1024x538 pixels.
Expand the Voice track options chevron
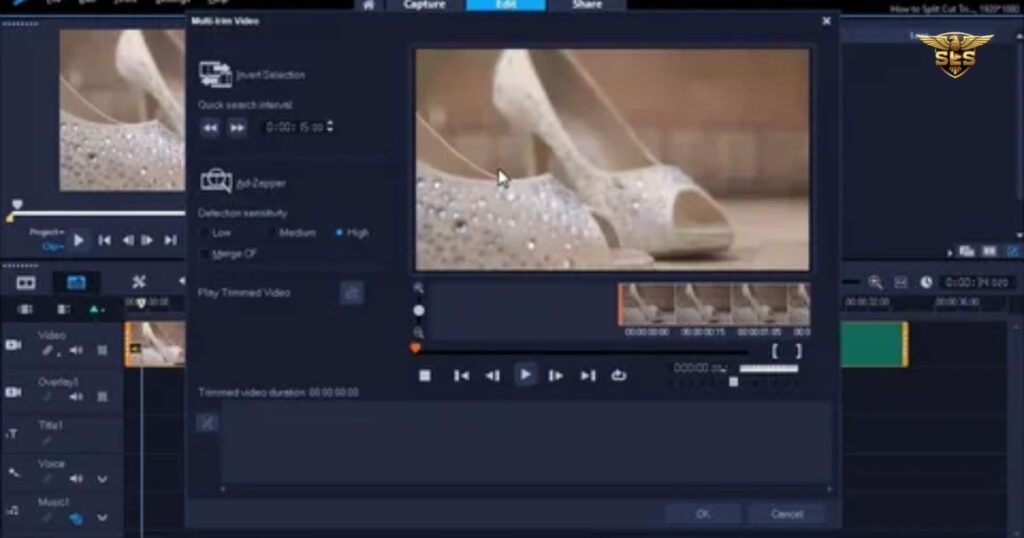(x=102, y=479)
